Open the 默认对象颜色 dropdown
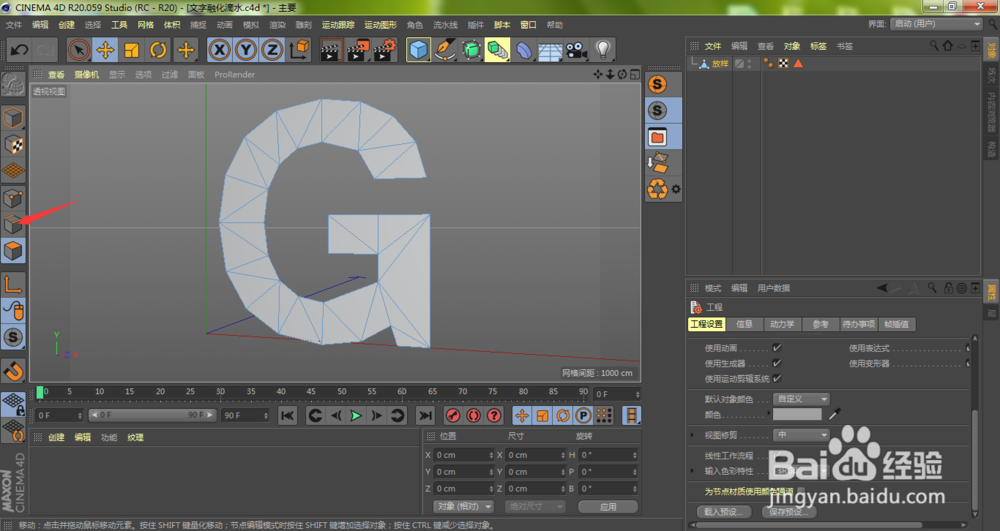 click(x=802, y=398)
